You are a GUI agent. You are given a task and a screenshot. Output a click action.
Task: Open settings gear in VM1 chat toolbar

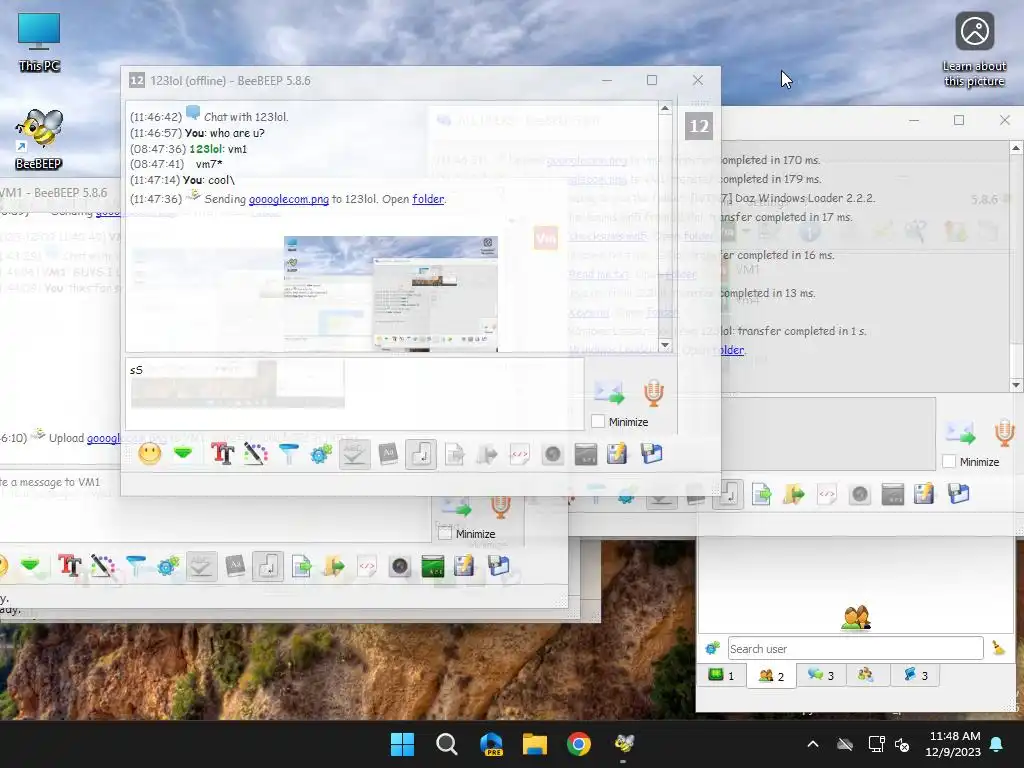click(168, 566)
